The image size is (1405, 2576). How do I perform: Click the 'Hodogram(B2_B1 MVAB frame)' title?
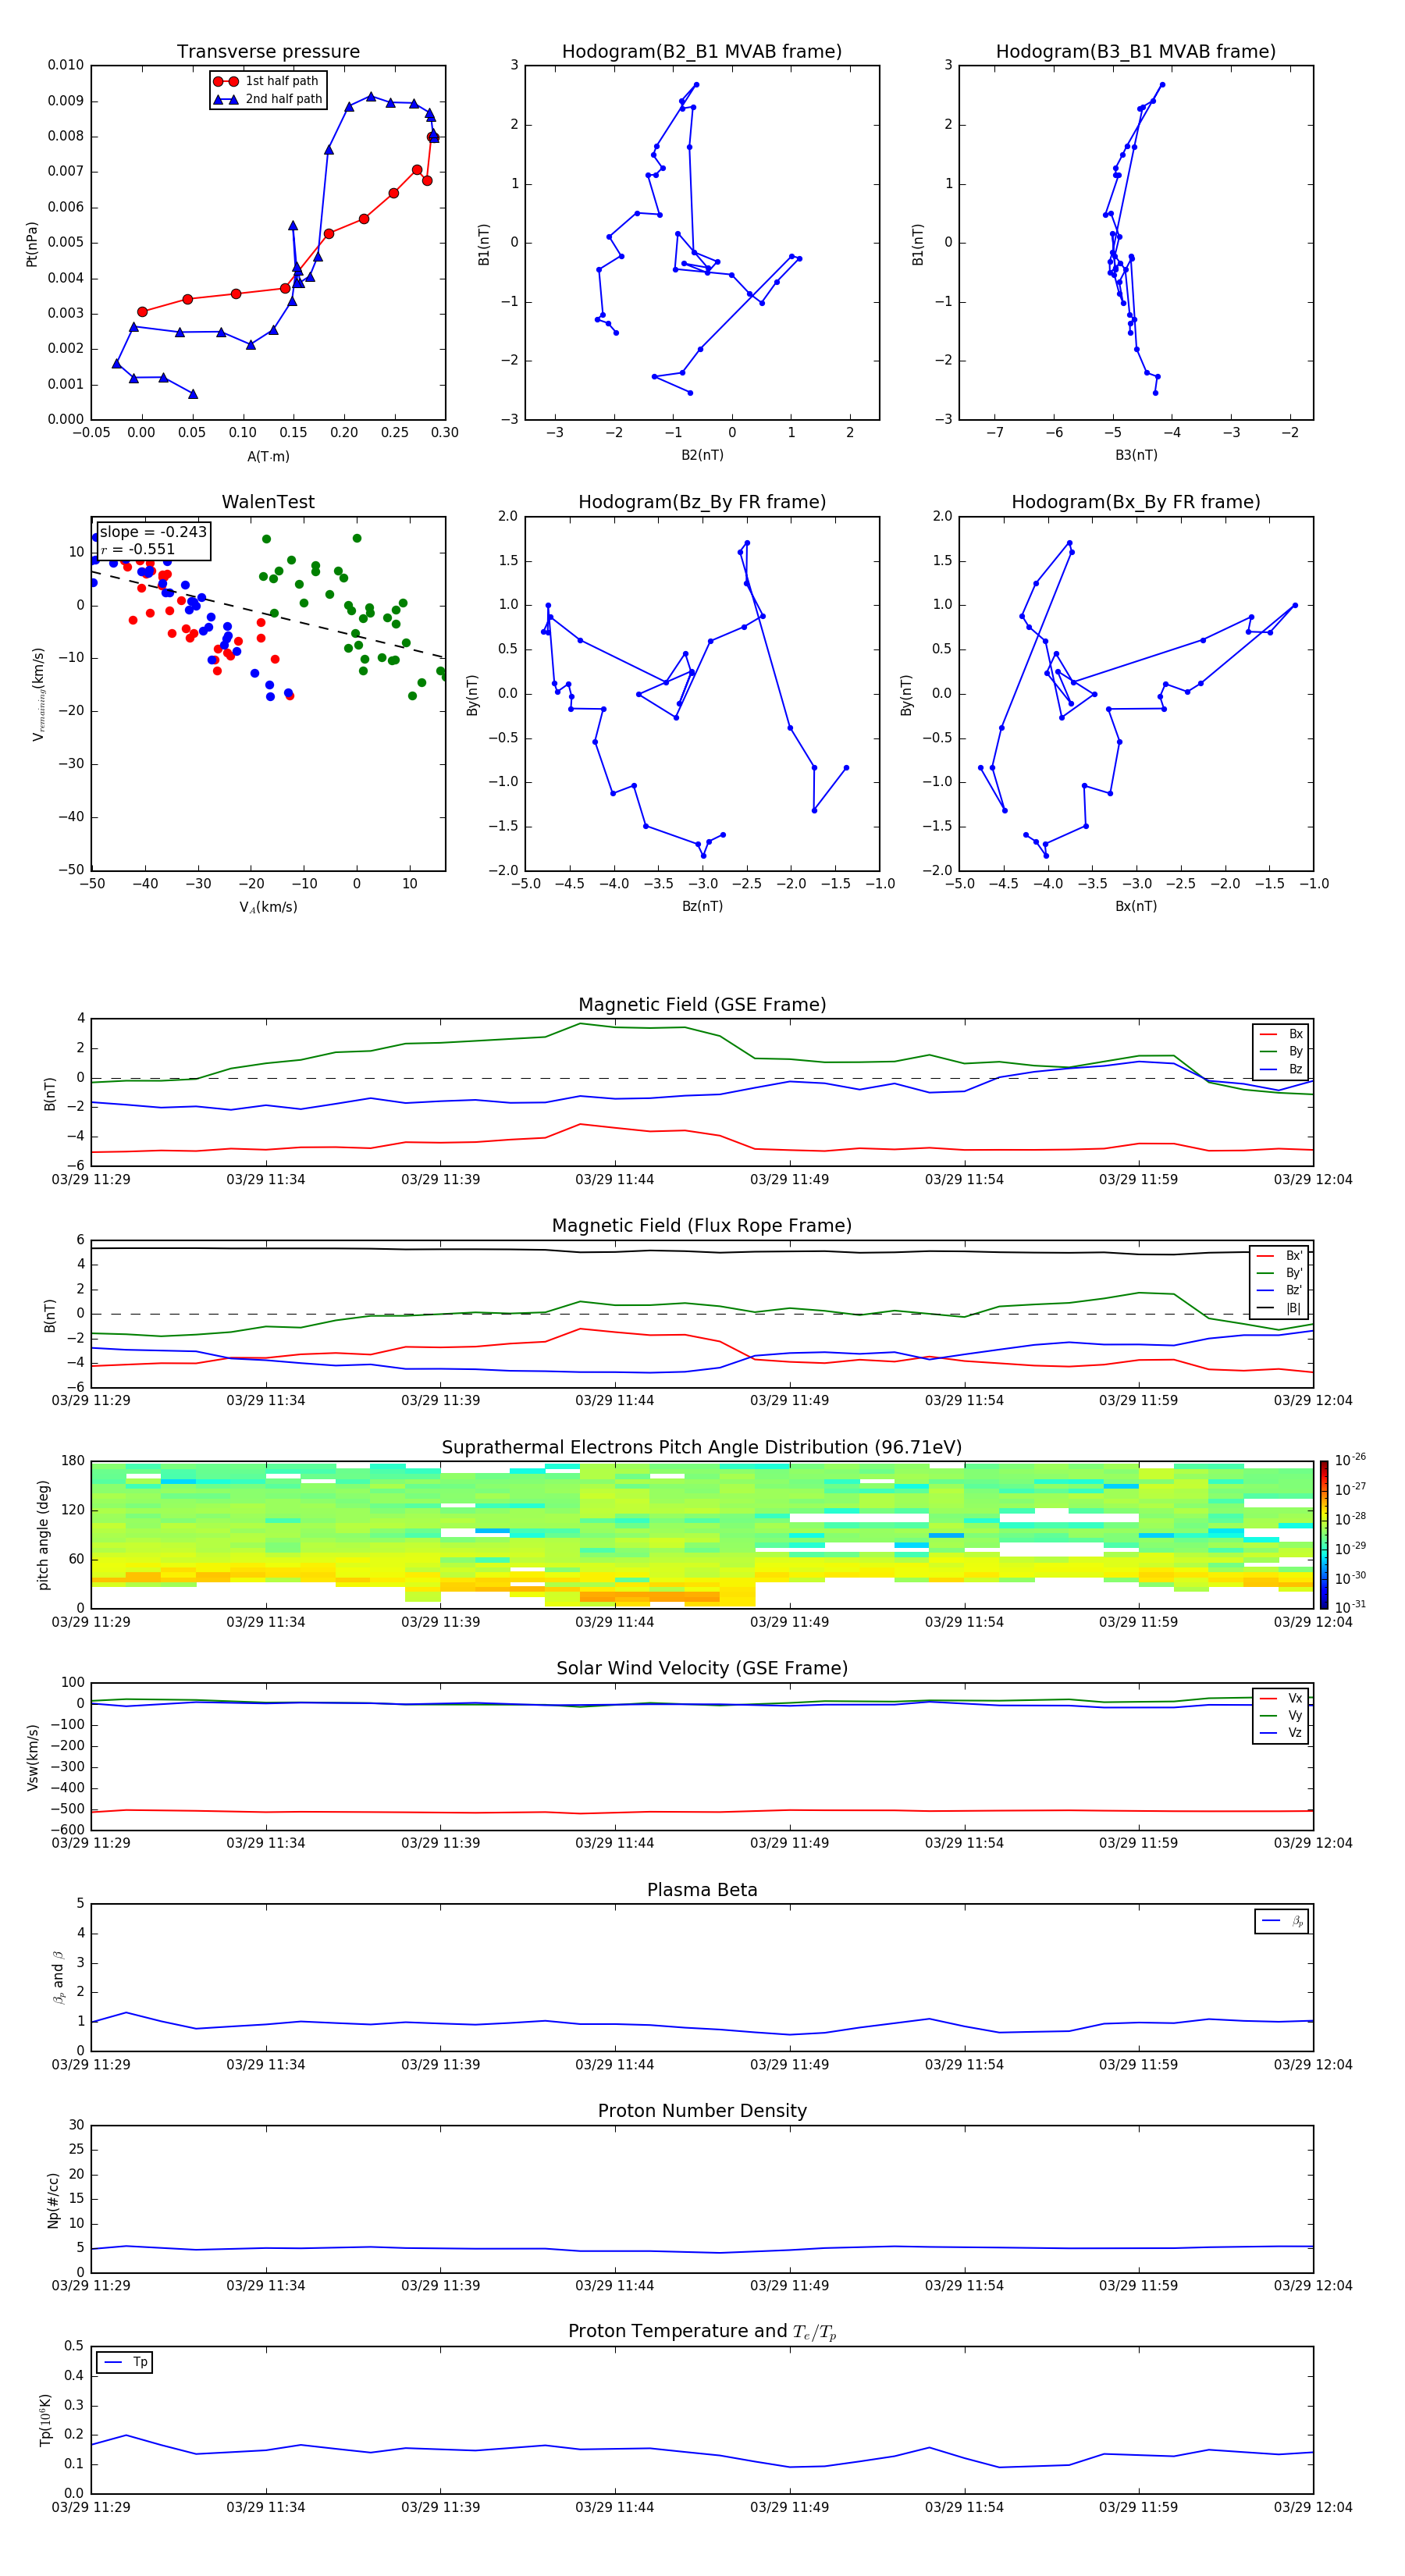(702, 51)
